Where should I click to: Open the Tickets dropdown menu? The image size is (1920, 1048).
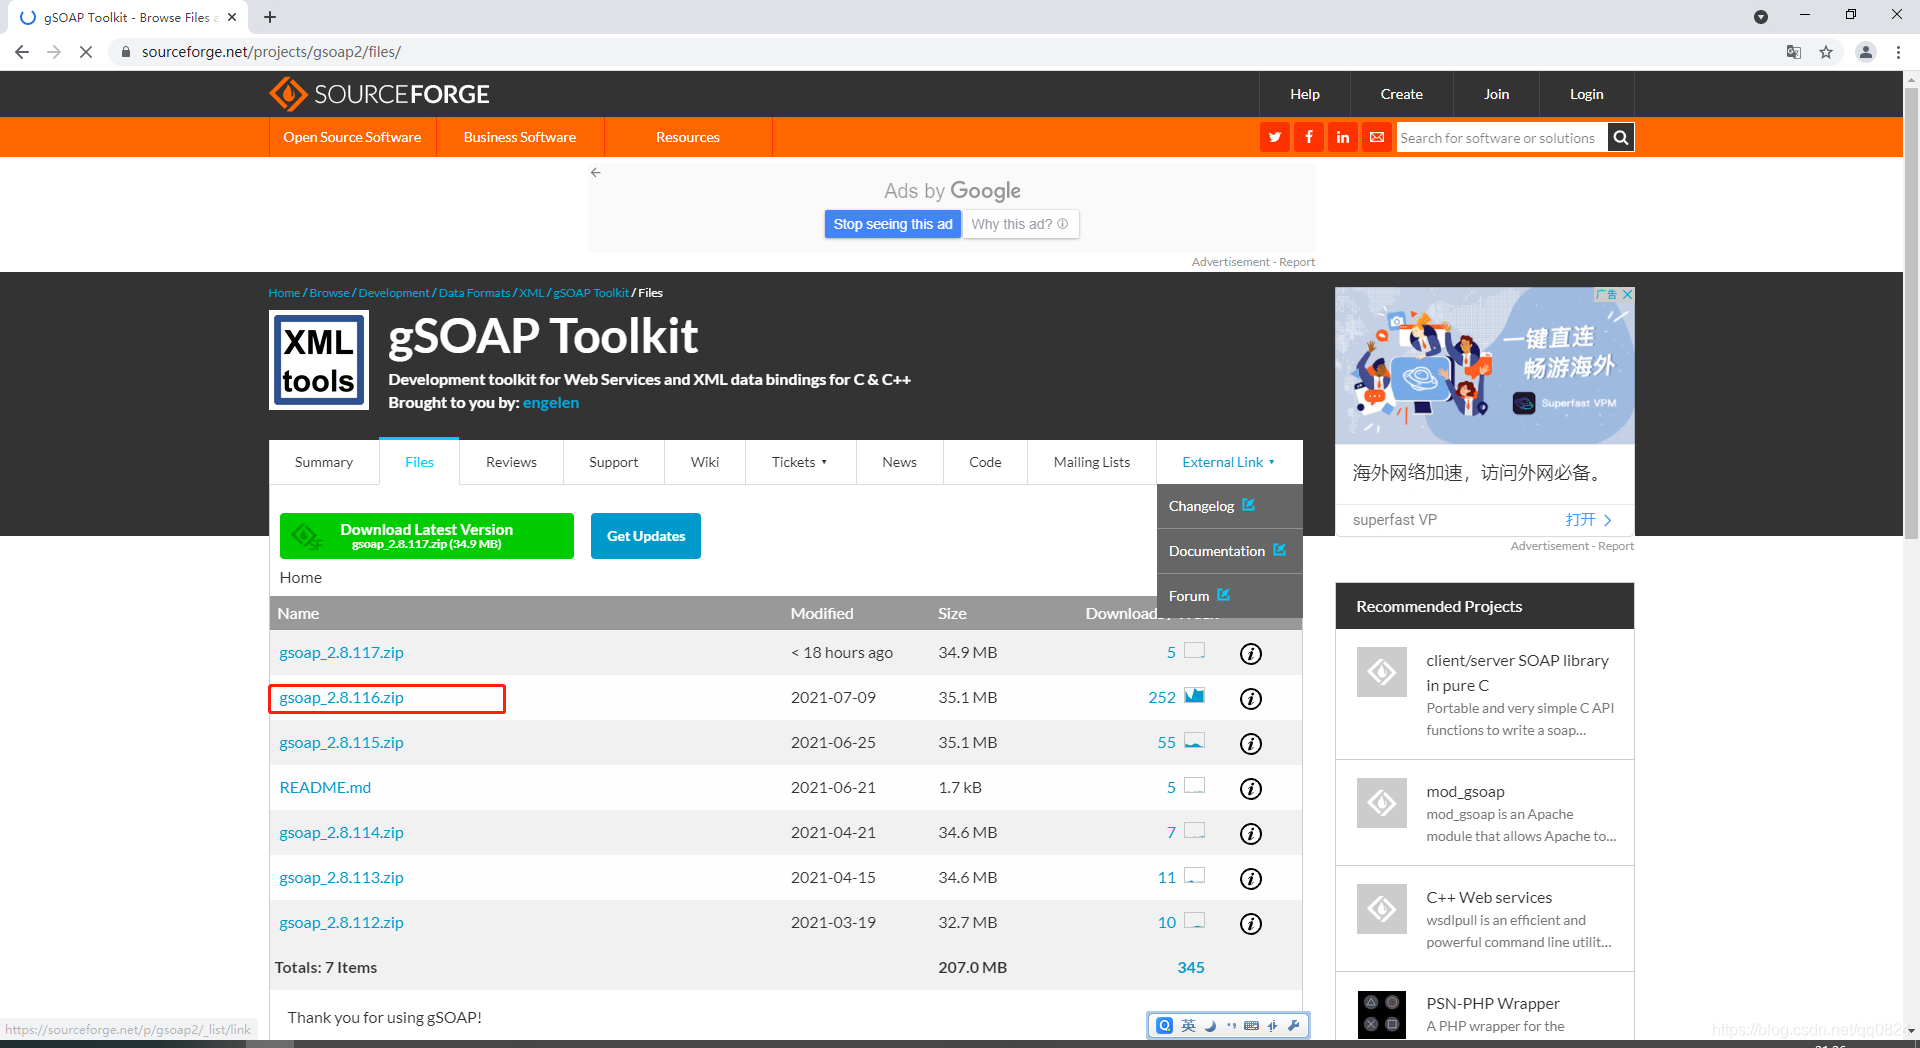(799, 462)
